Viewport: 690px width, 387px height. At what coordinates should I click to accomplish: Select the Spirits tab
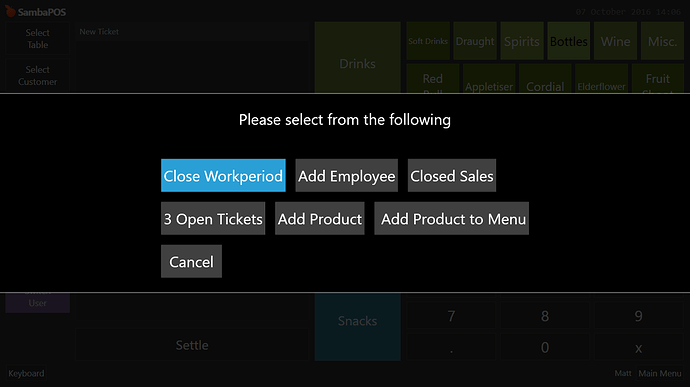point(521,41)
